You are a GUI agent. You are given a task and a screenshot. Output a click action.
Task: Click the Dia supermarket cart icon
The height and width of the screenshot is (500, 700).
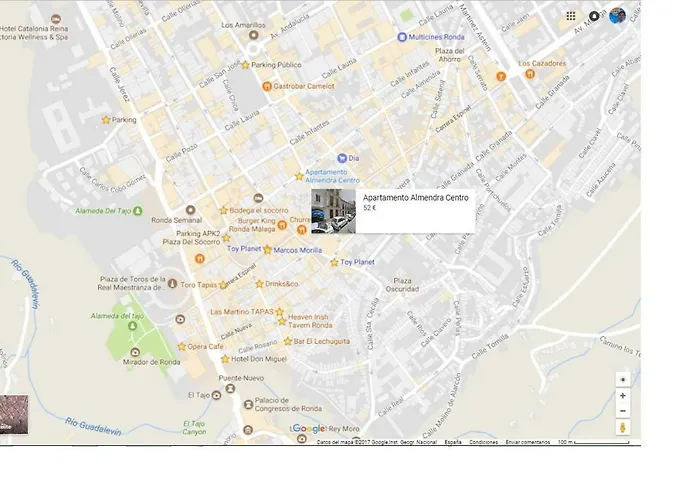[341, 157]
